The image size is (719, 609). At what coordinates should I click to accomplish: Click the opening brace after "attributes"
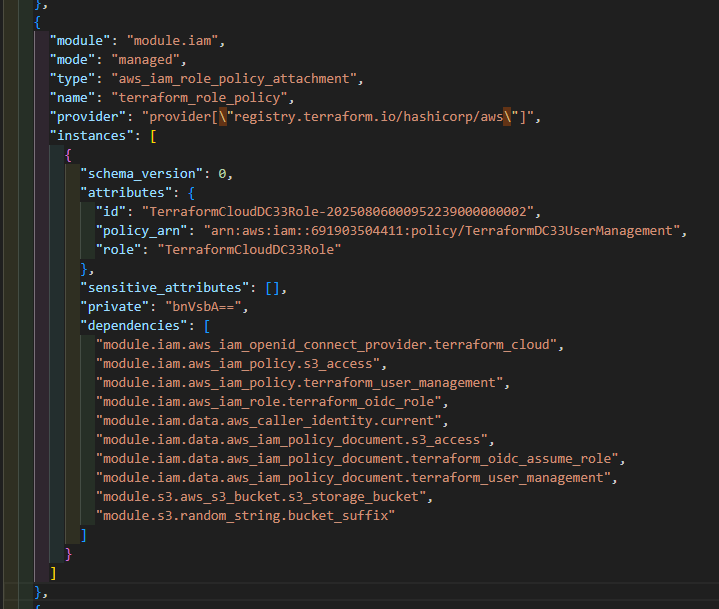click(189, 193)
